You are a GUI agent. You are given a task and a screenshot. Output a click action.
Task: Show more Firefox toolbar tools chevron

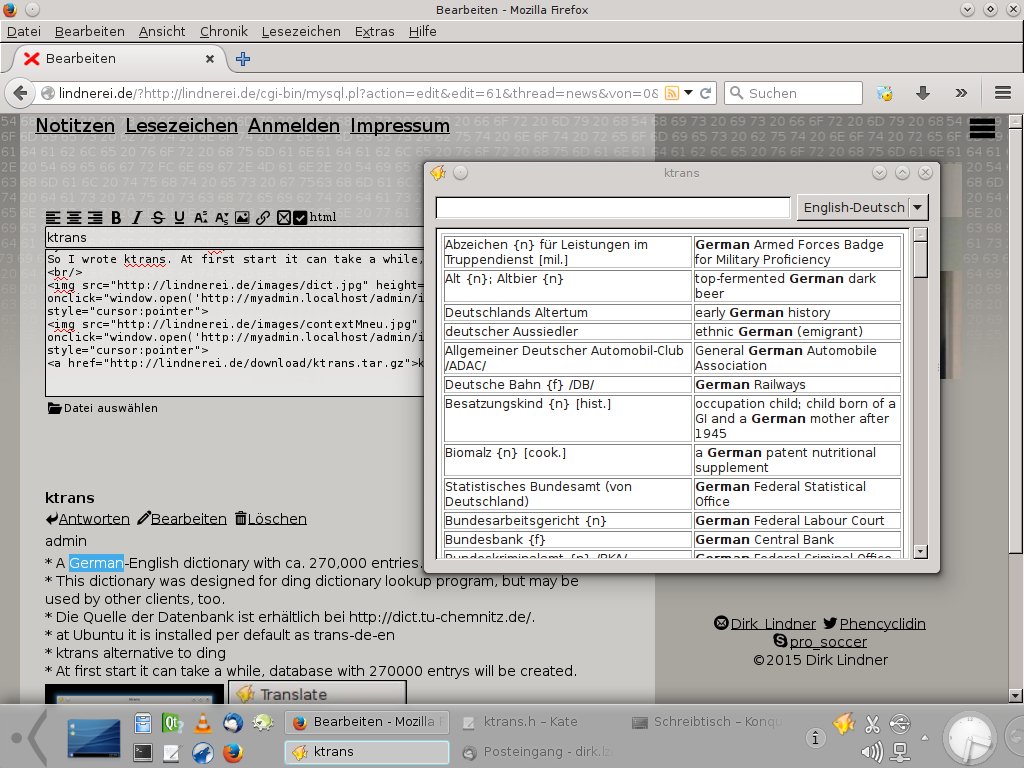click(x=961, y=93)
